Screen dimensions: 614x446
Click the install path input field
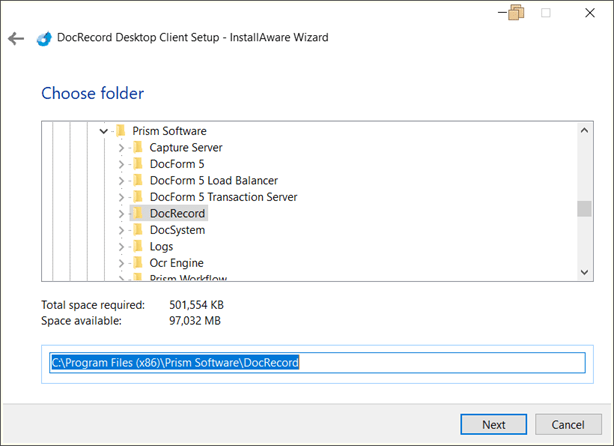pos(317,363)
